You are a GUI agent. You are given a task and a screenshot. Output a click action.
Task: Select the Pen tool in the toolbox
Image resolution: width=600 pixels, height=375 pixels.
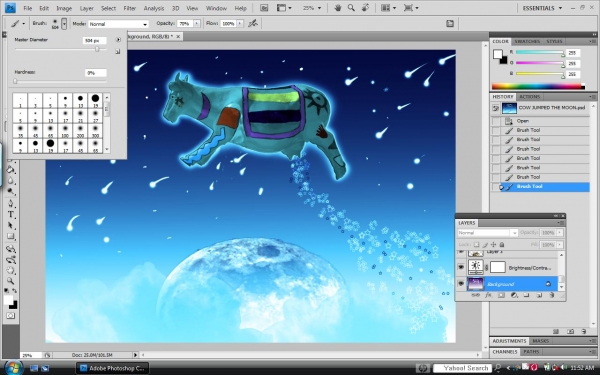11,203
